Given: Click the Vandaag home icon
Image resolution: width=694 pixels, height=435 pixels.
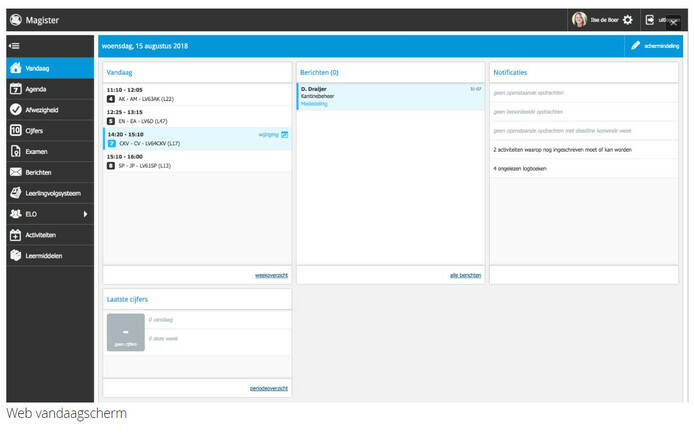Looking at the screenshot, I should tap(15, 68).
